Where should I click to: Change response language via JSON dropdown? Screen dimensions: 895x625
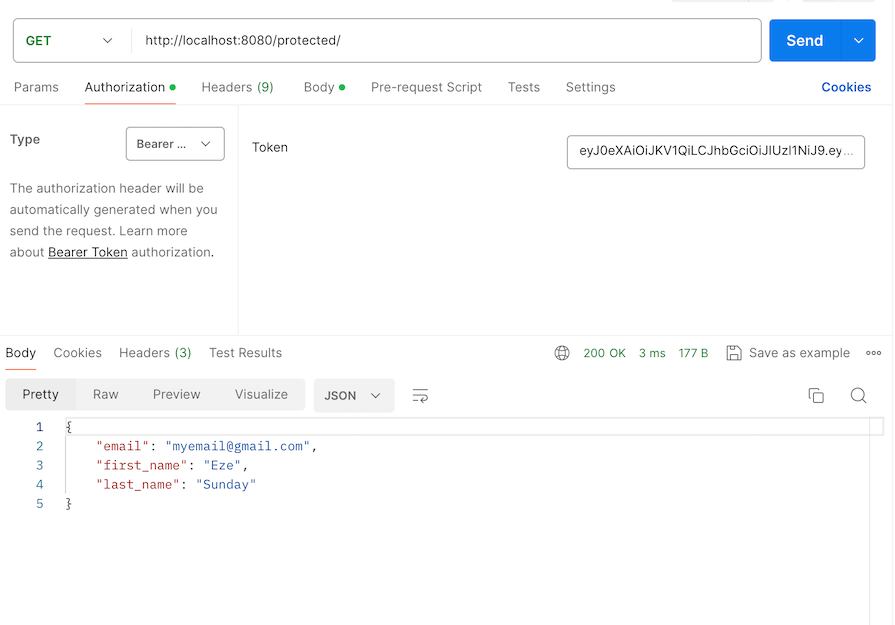353,395
